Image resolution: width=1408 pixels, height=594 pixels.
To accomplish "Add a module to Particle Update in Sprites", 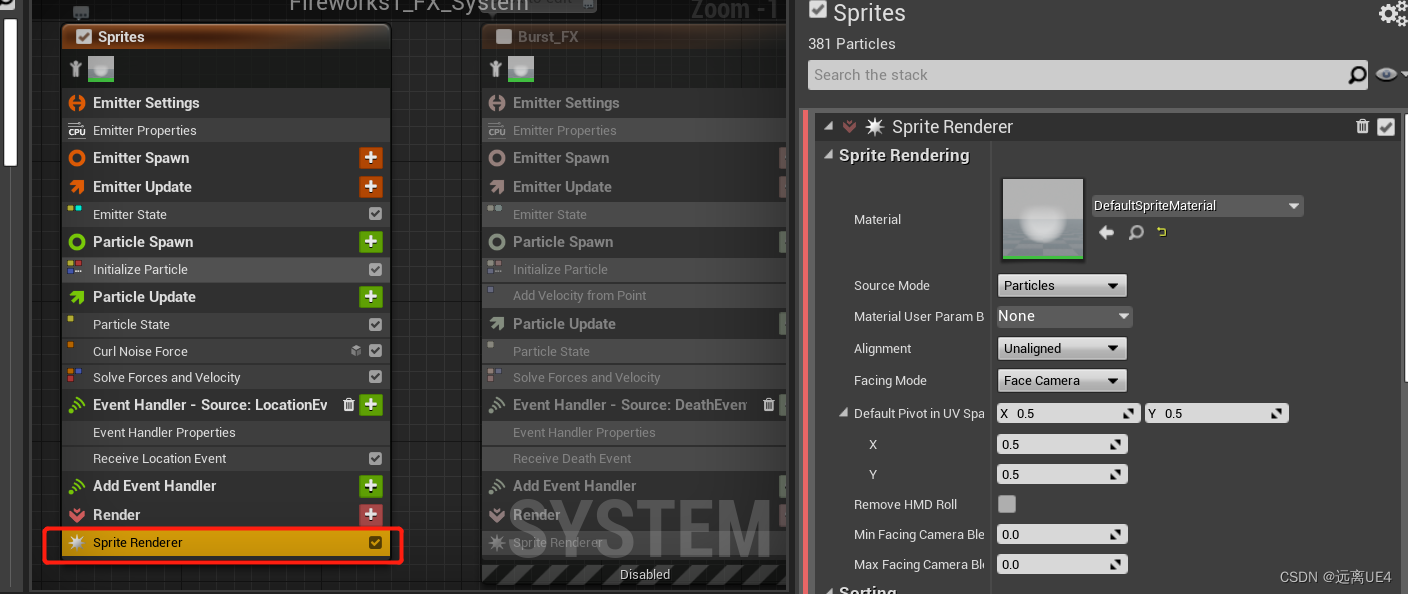I will click(371, 297).
